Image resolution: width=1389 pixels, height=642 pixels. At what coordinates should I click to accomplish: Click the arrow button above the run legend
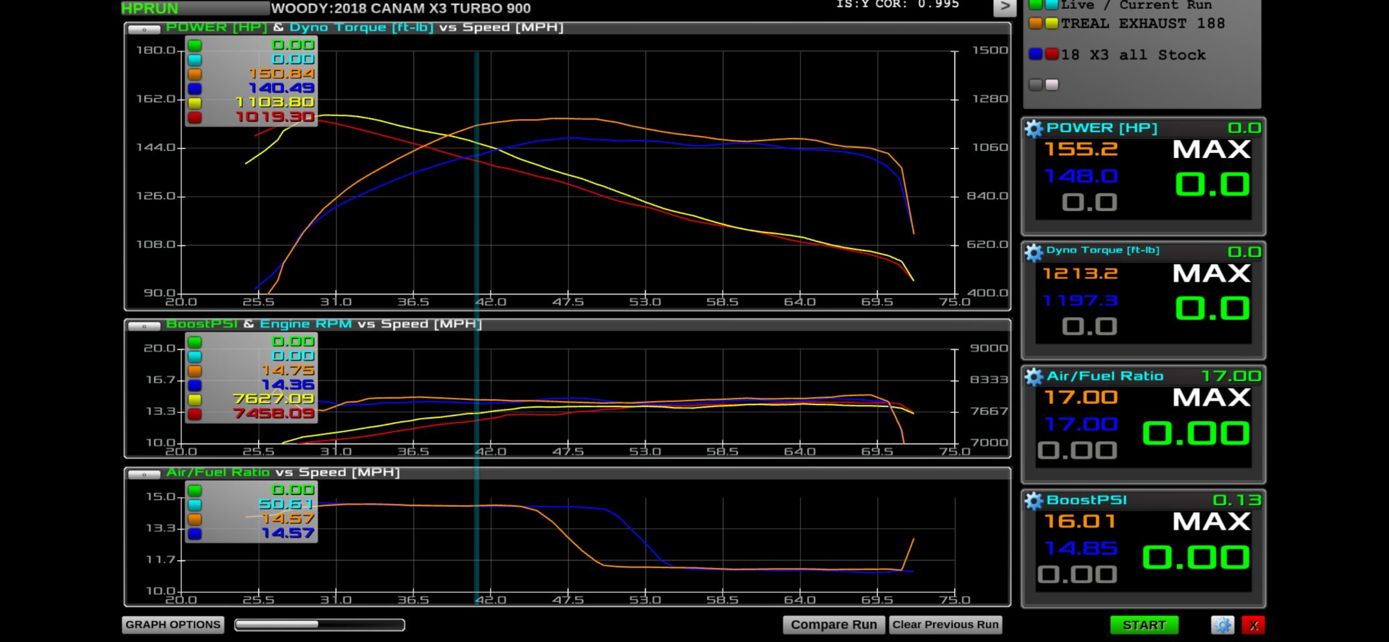(1004, 7)
